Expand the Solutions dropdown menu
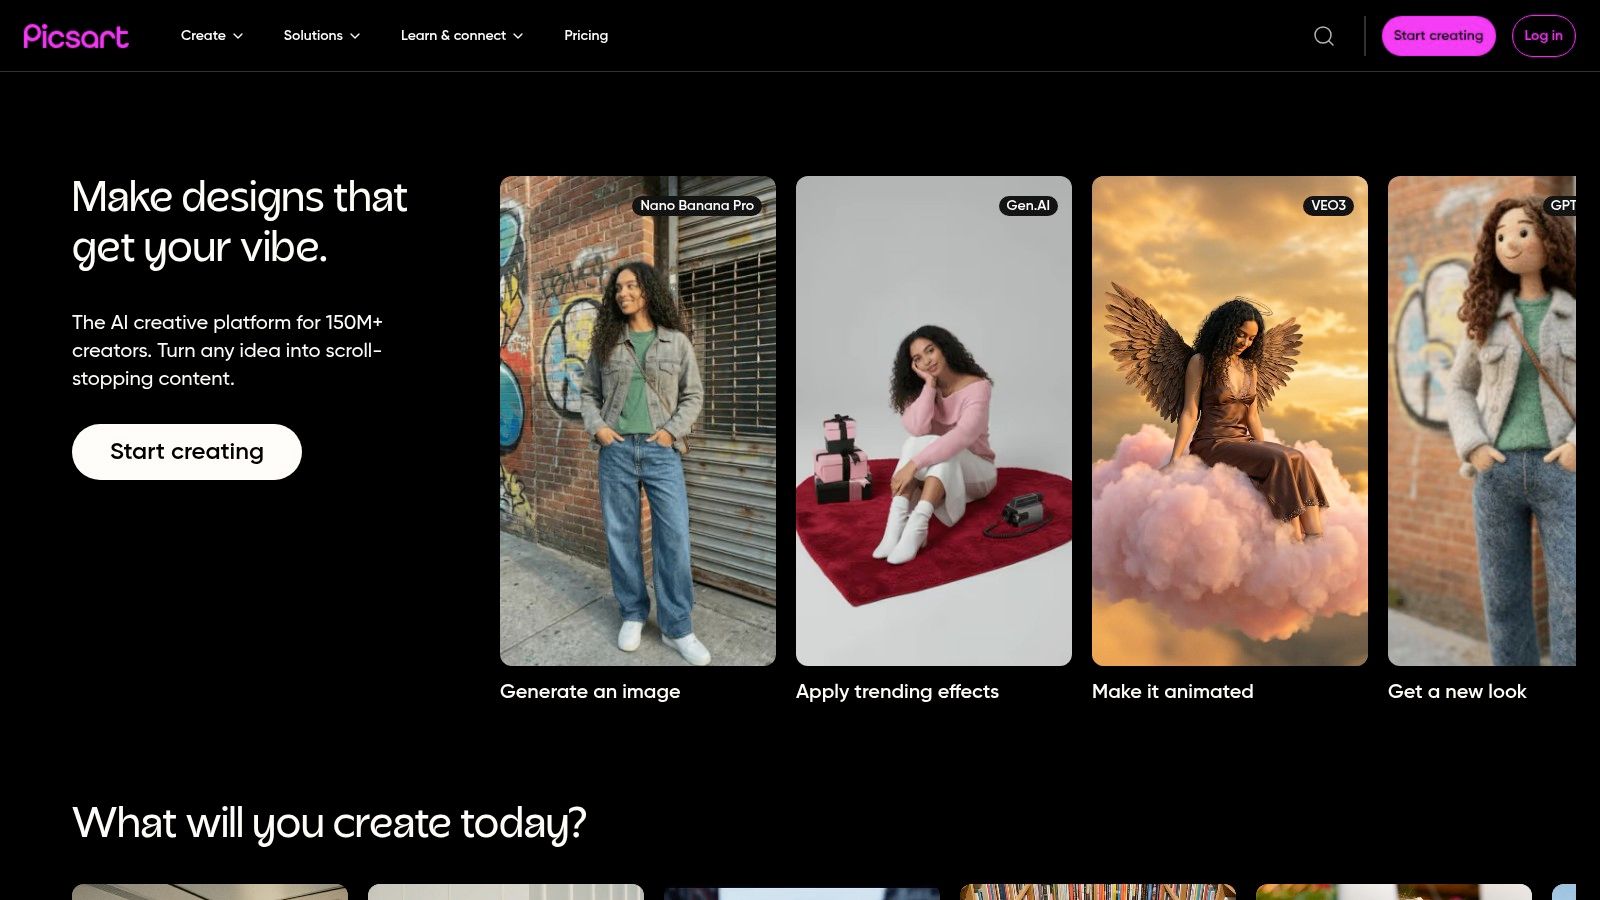Viewport: 1600px width, 900px height. [x=321, y=36]
